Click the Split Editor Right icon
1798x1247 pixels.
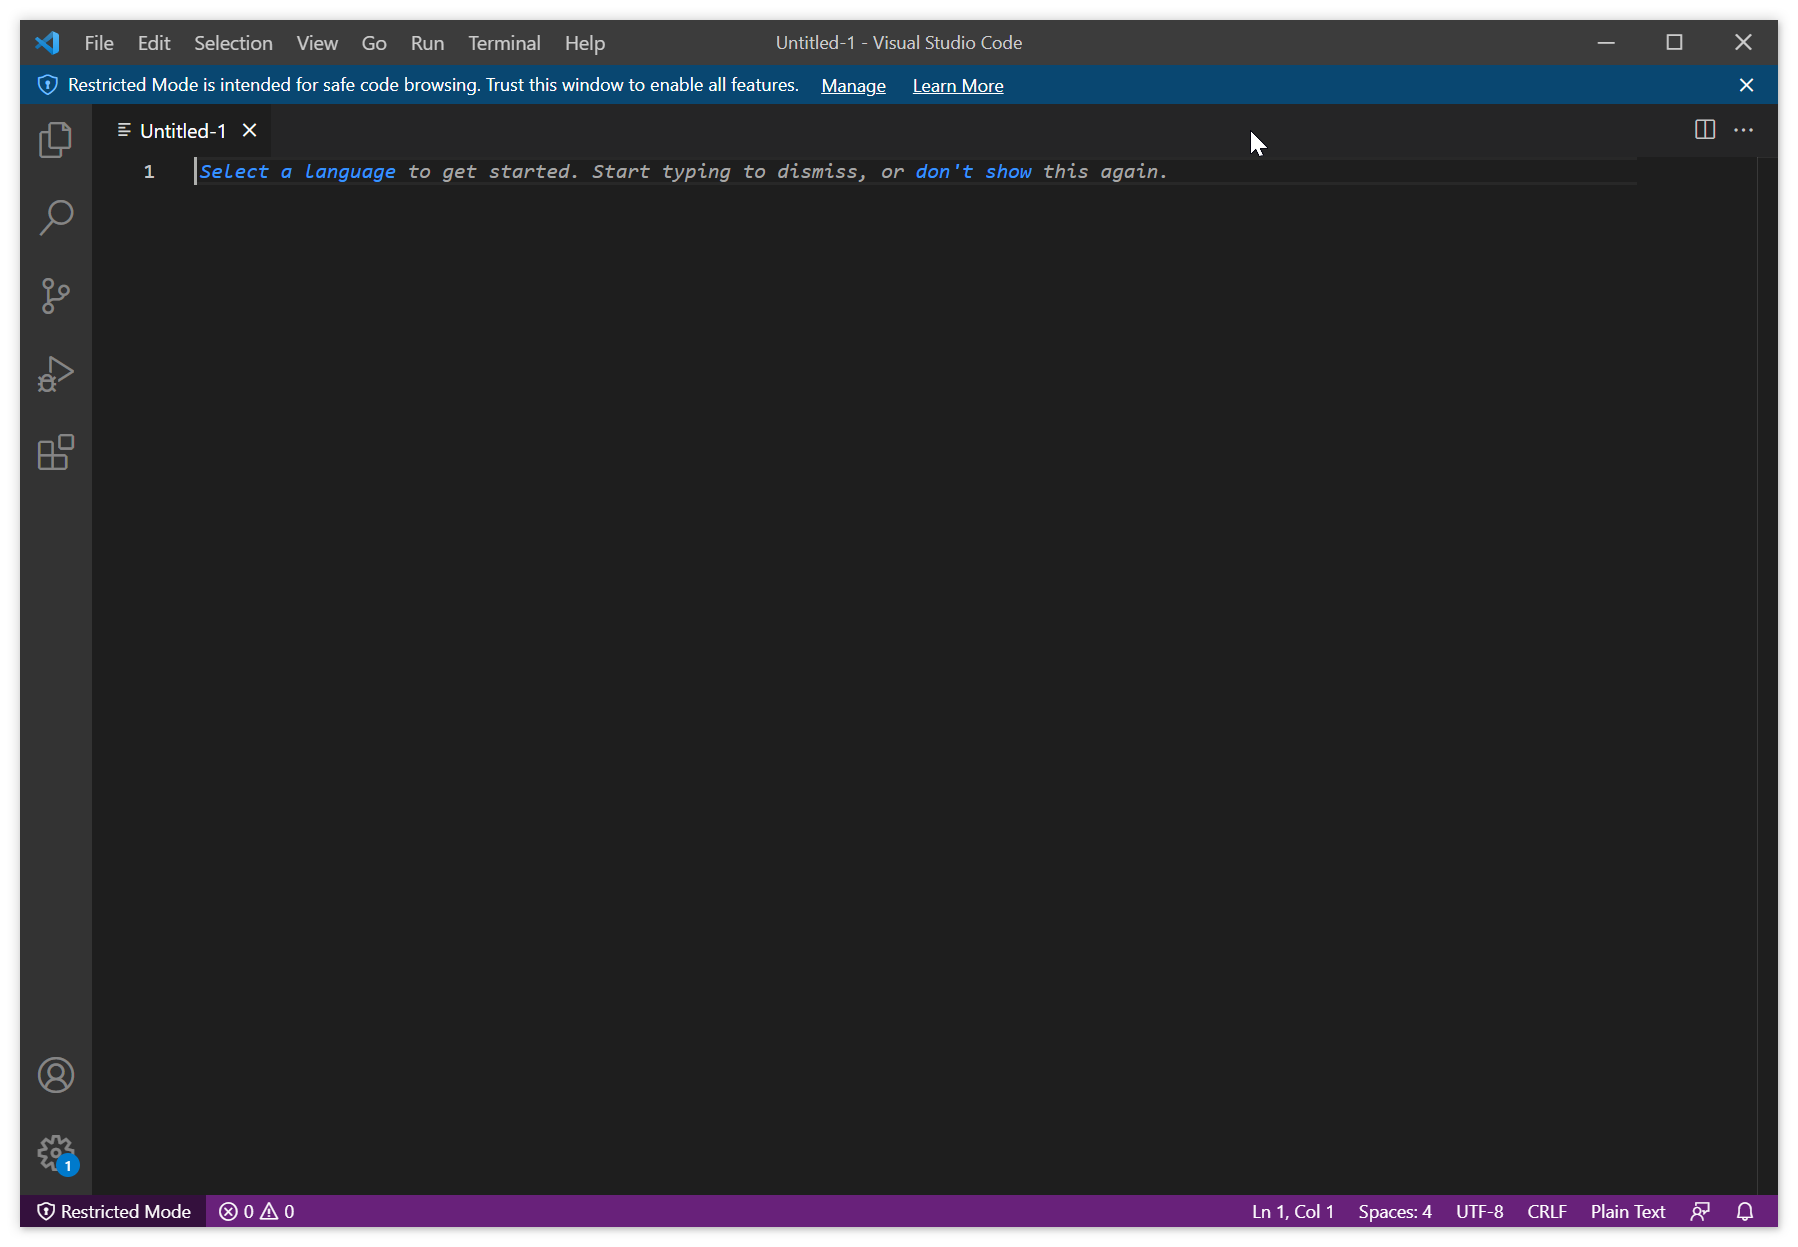point(1705,130)
